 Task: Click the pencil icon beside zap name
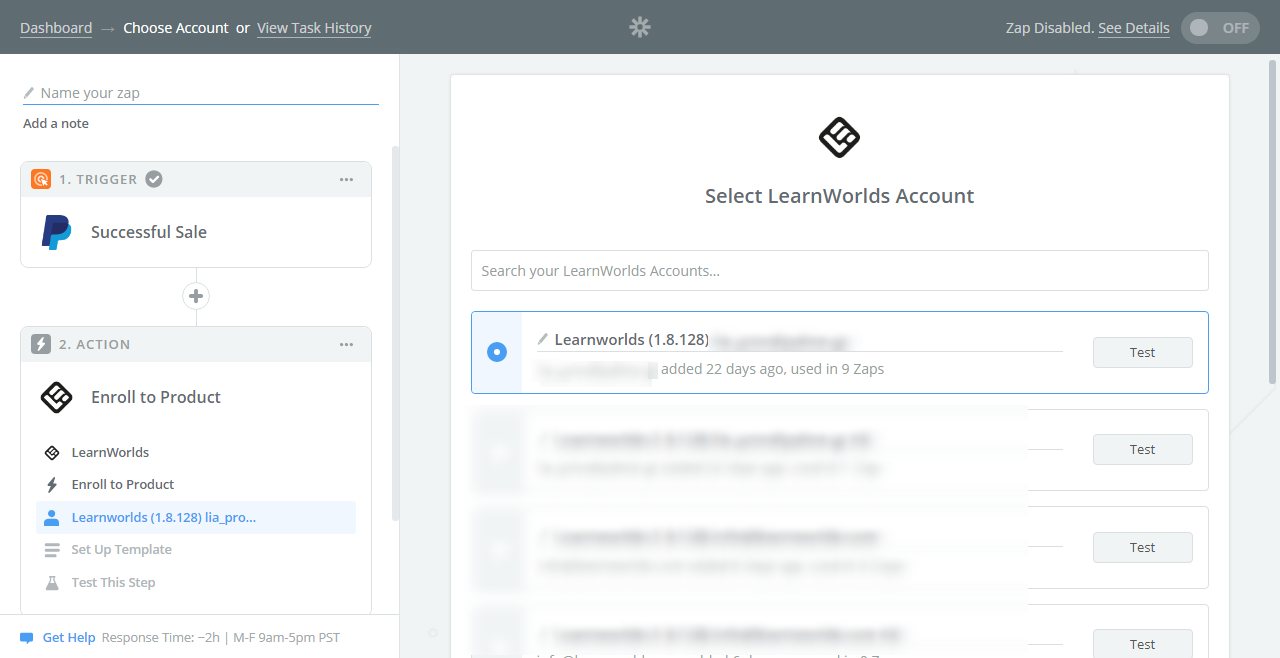click(x=29, y=93)
